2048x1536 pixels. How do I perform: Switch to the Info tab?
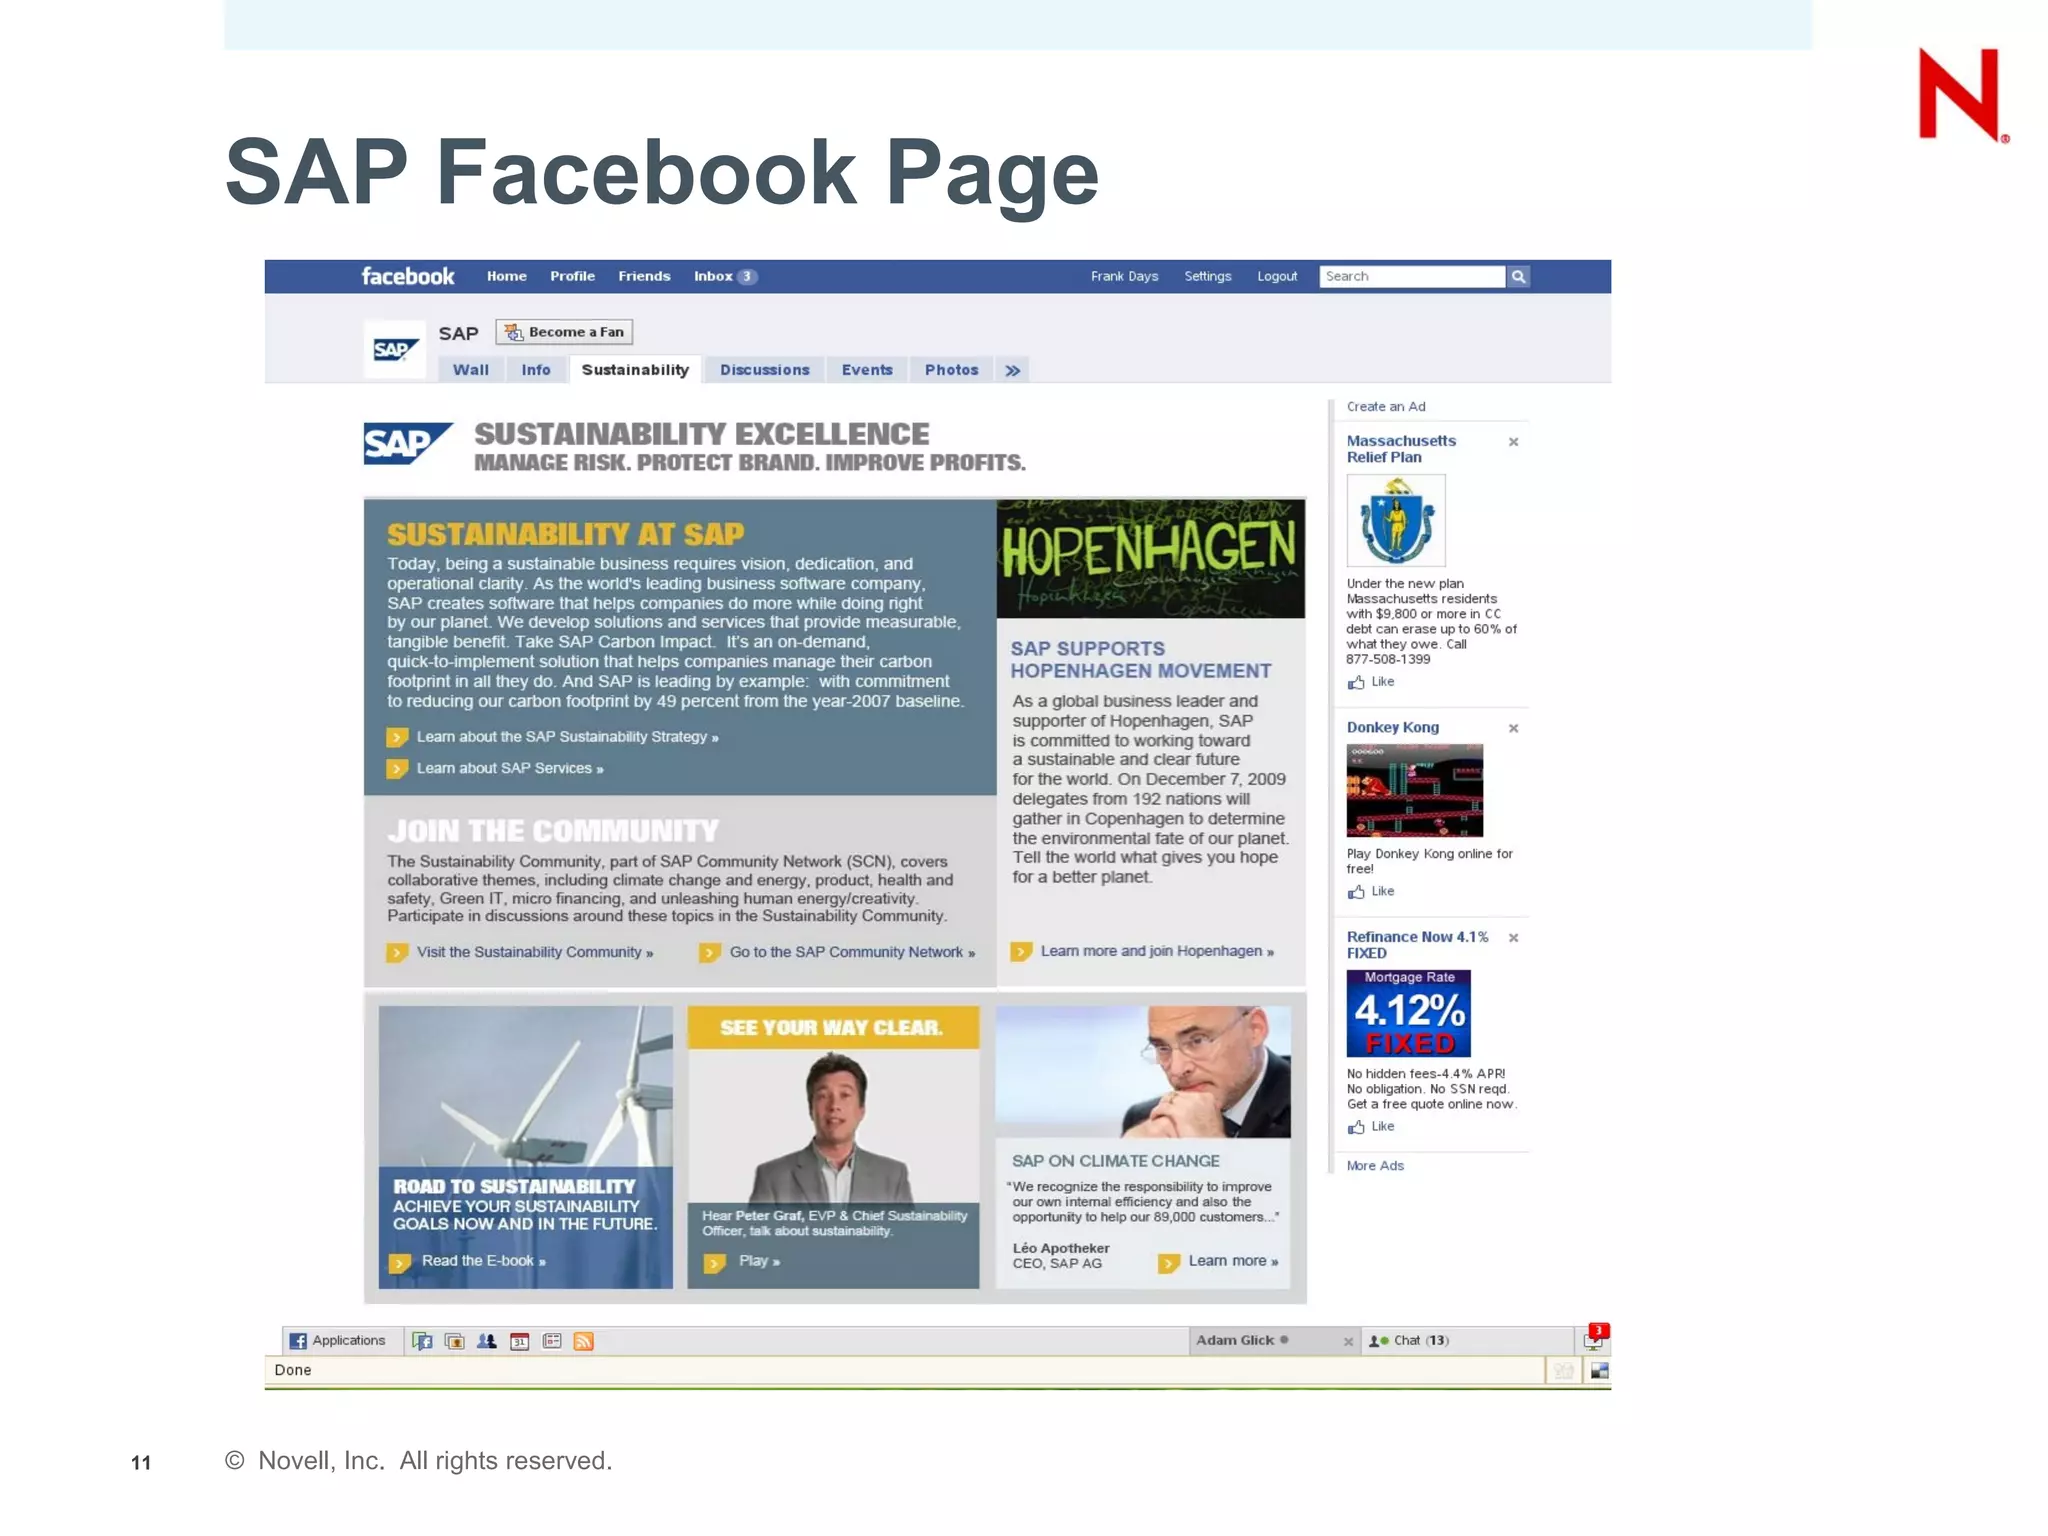click(536, 370)
